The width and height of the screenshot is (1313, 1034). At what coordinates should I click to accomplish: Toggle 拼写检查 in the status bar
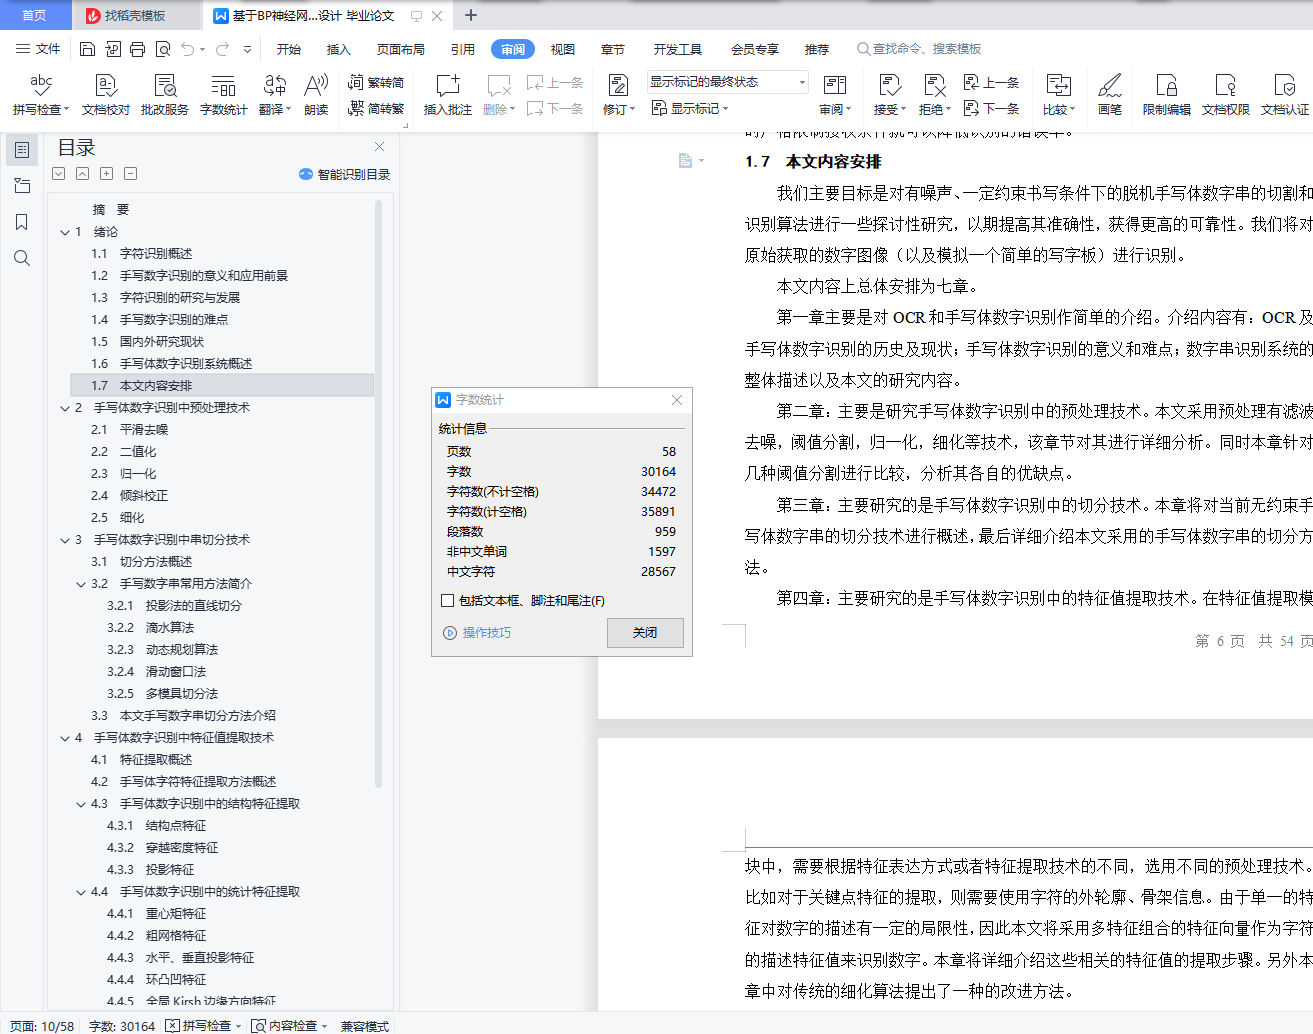pyautogui.click(x=203, y=1026)
